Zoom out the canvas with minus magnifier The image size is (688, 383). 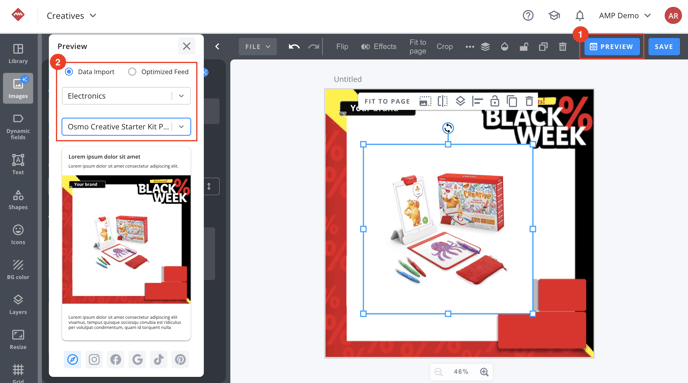(438, 372)
